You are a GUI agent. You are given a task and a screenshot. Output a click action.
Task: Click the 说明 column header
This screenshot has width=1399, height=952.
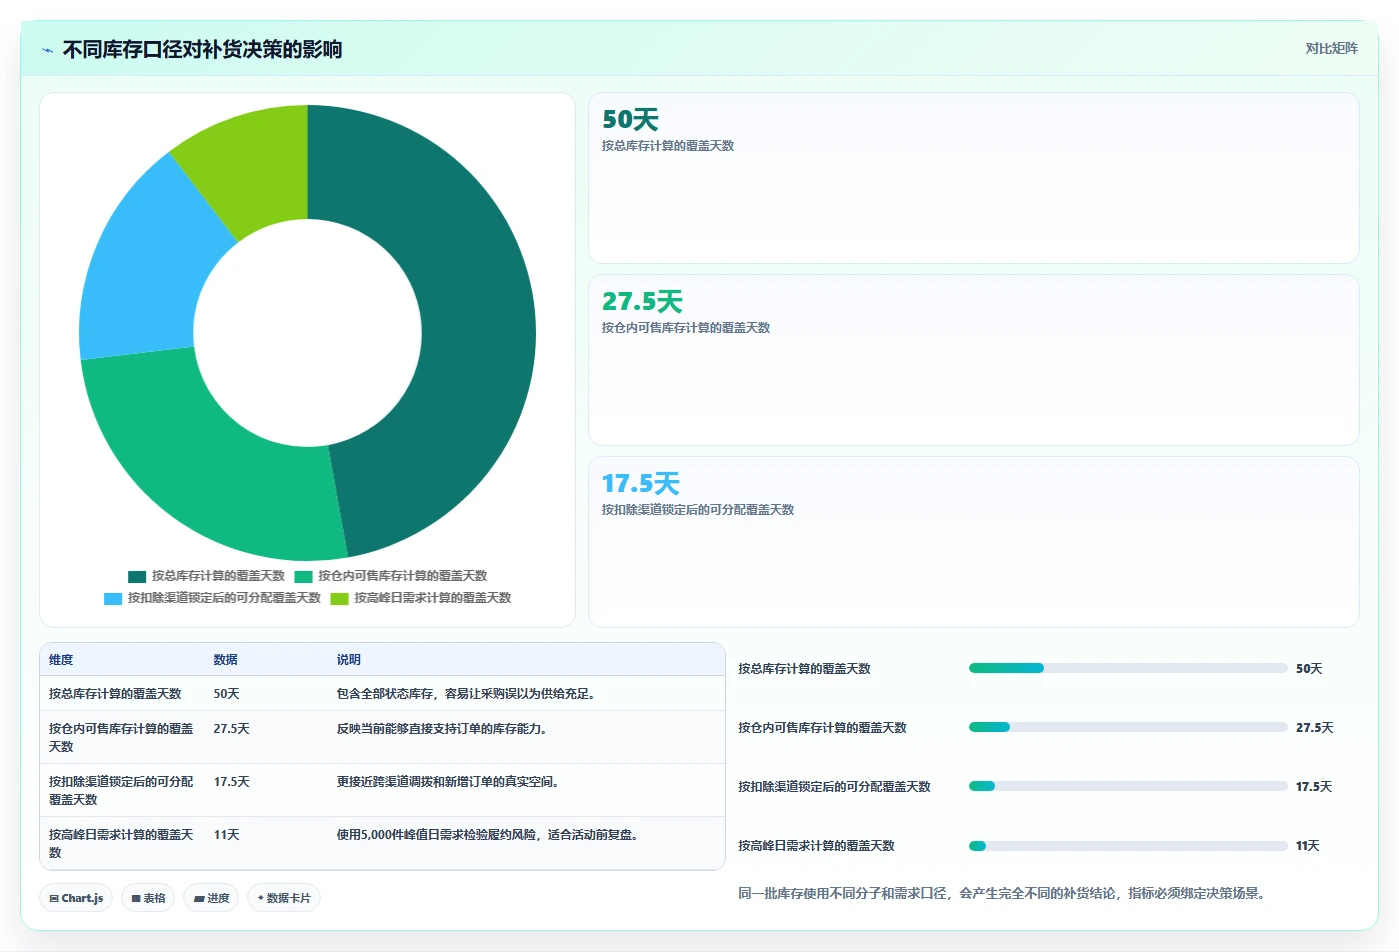click(348, 660)
